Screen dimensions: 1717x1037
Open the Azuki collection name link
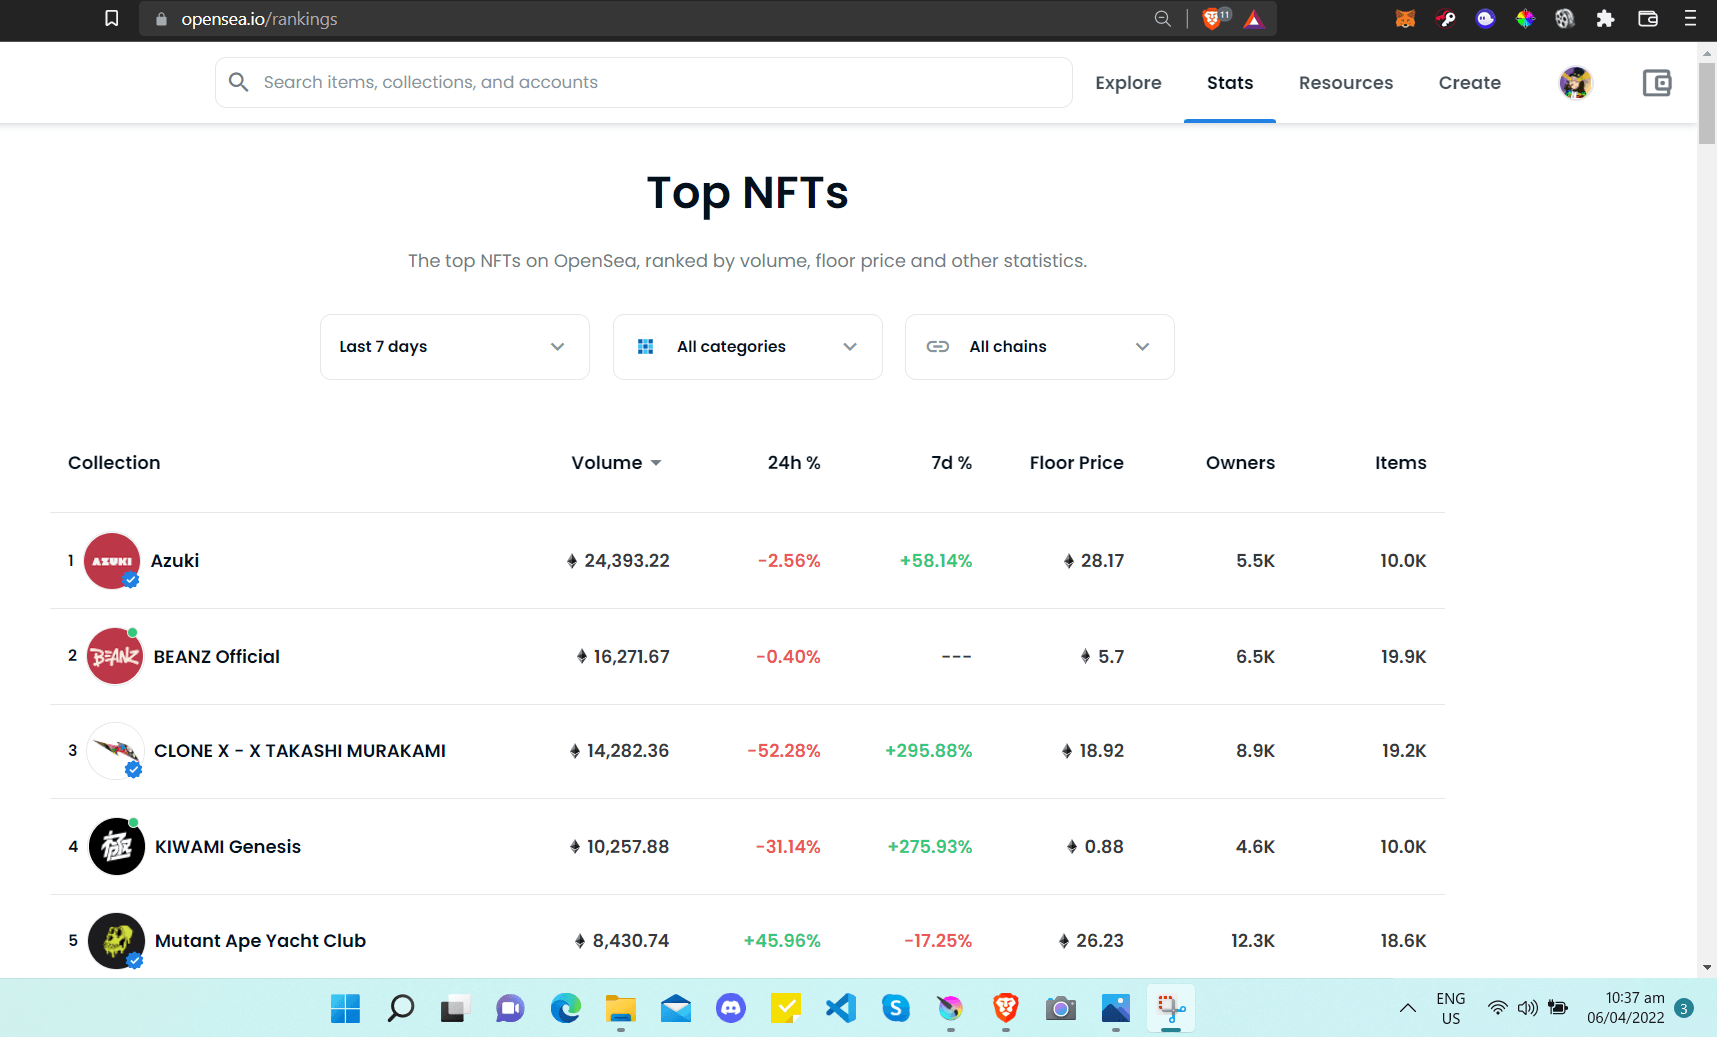pos(175,561)
